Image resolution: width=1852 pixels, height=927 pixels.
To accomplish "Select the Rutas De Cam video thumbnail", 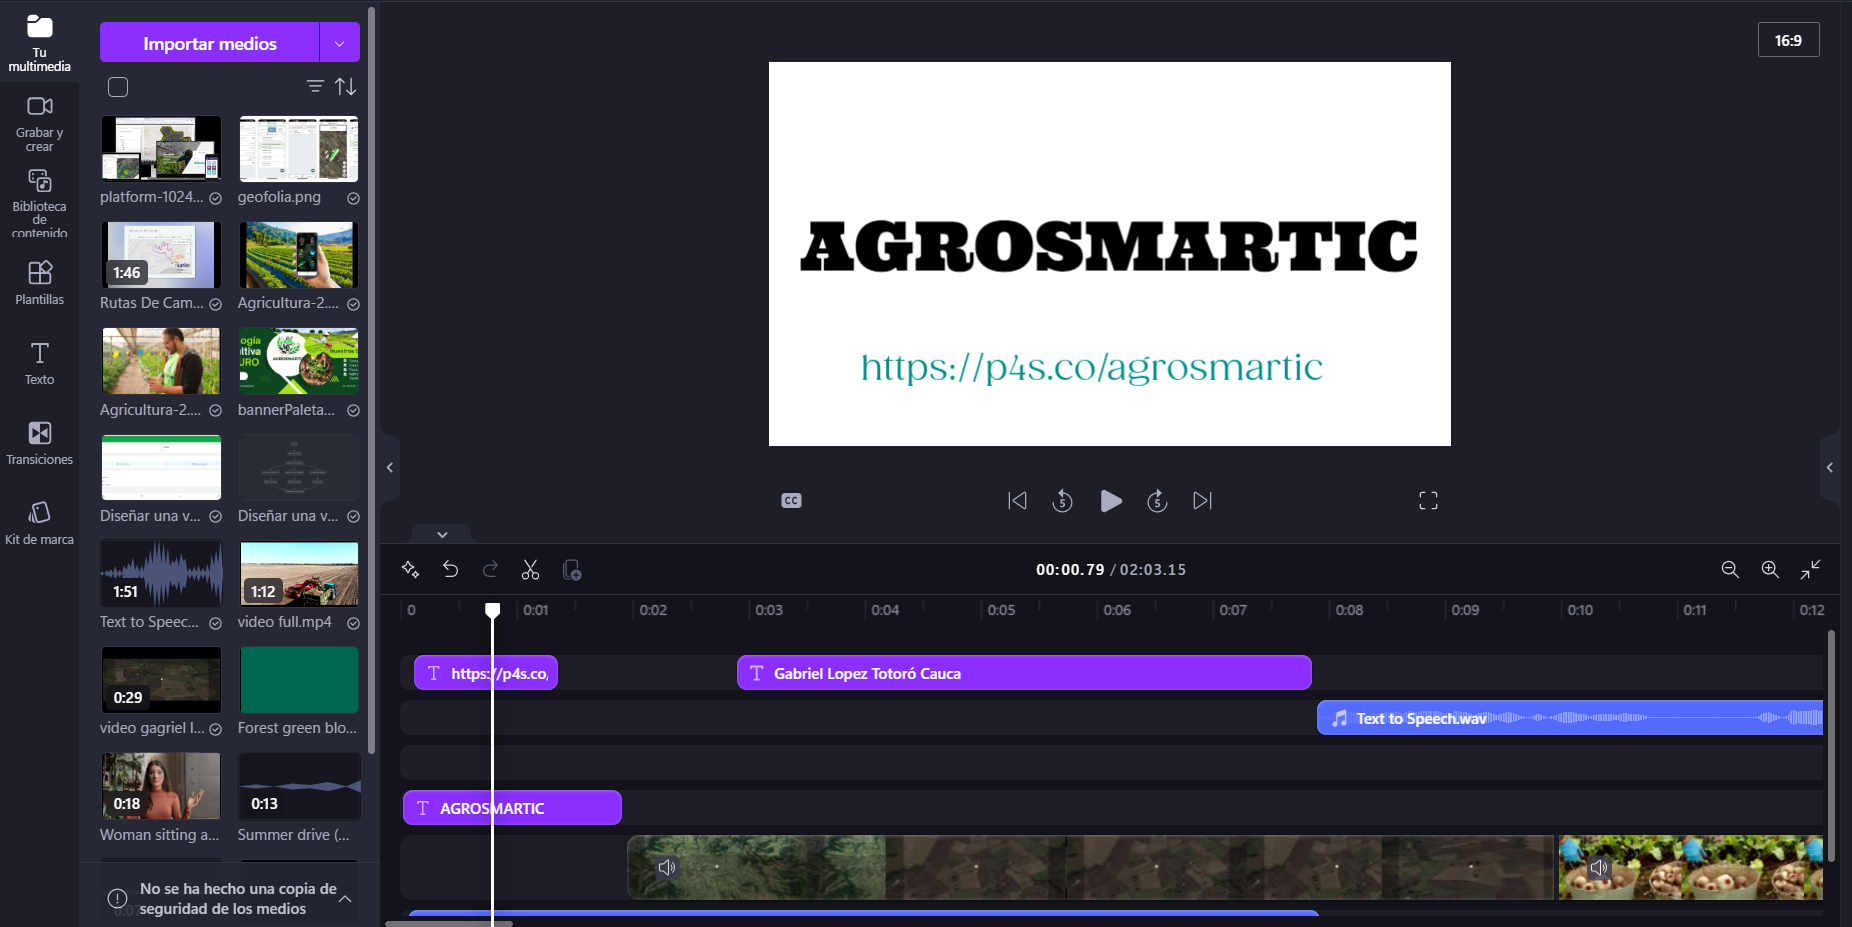I will (x=161, y=255).
